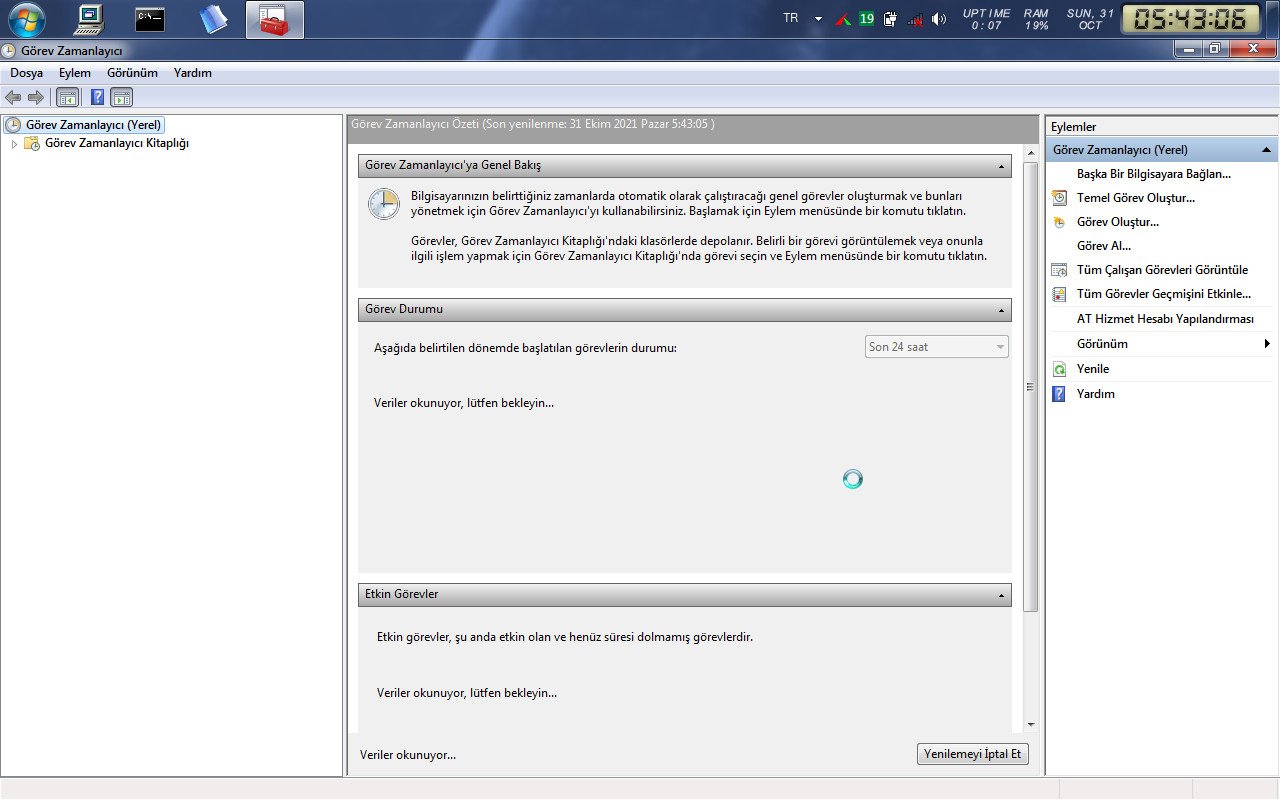Open the Görünüm submenu in Eylemler pane
Viewport: 1280px width, 800px height.
1161,344
